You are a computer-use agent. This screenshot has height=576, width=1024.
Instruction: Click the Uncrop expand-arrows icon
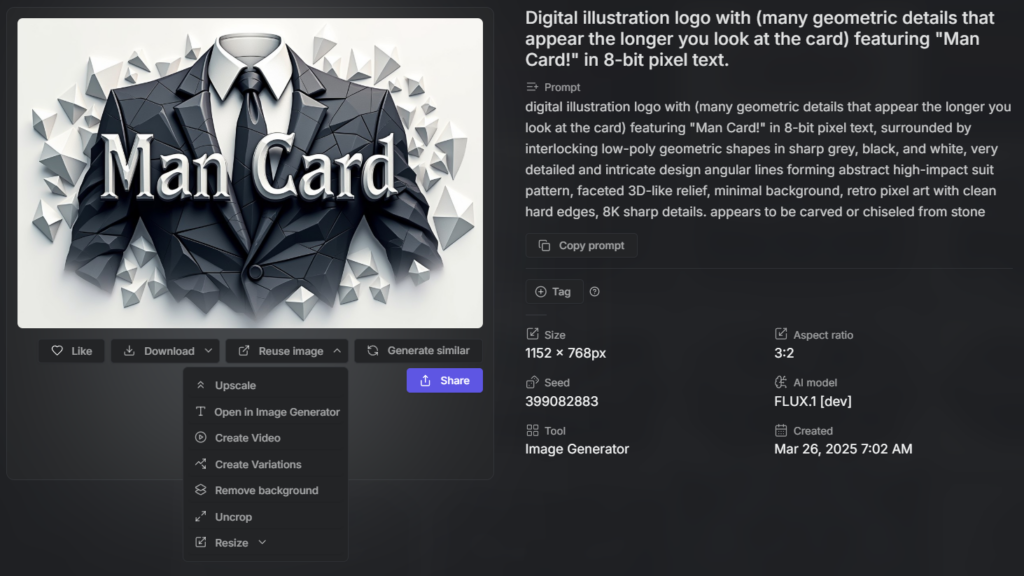(x=200, y=517)
